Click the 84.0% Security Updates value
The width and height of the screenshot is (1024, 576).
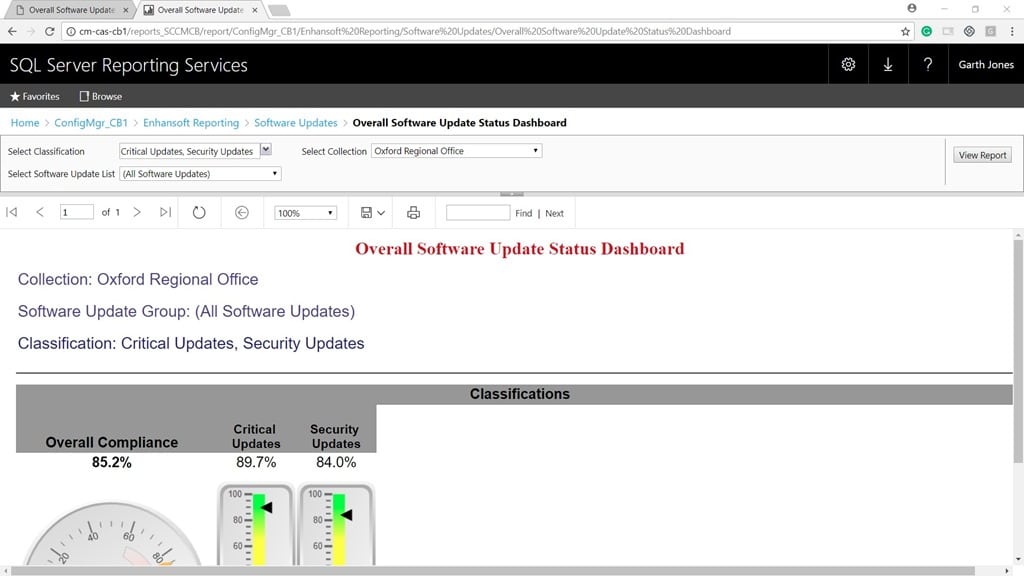pos(336,462)
